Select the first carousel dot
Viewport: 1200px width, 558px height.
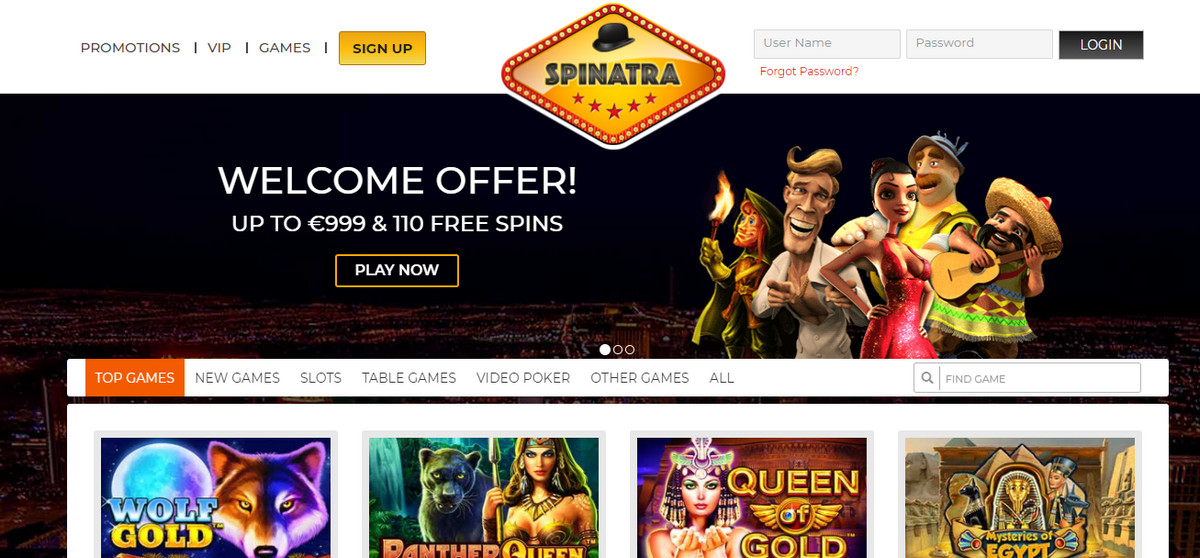(605, 350)
